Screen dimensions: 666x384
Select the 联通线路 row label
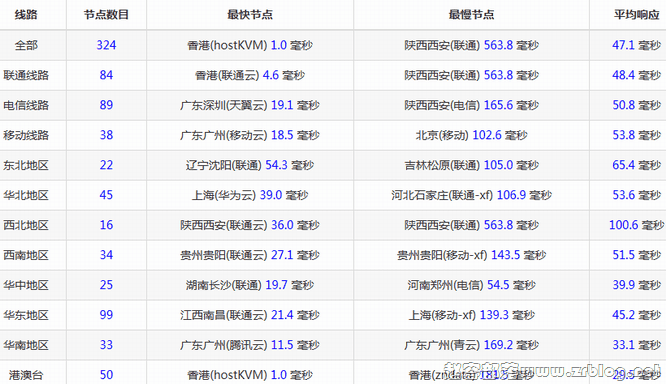26,75
